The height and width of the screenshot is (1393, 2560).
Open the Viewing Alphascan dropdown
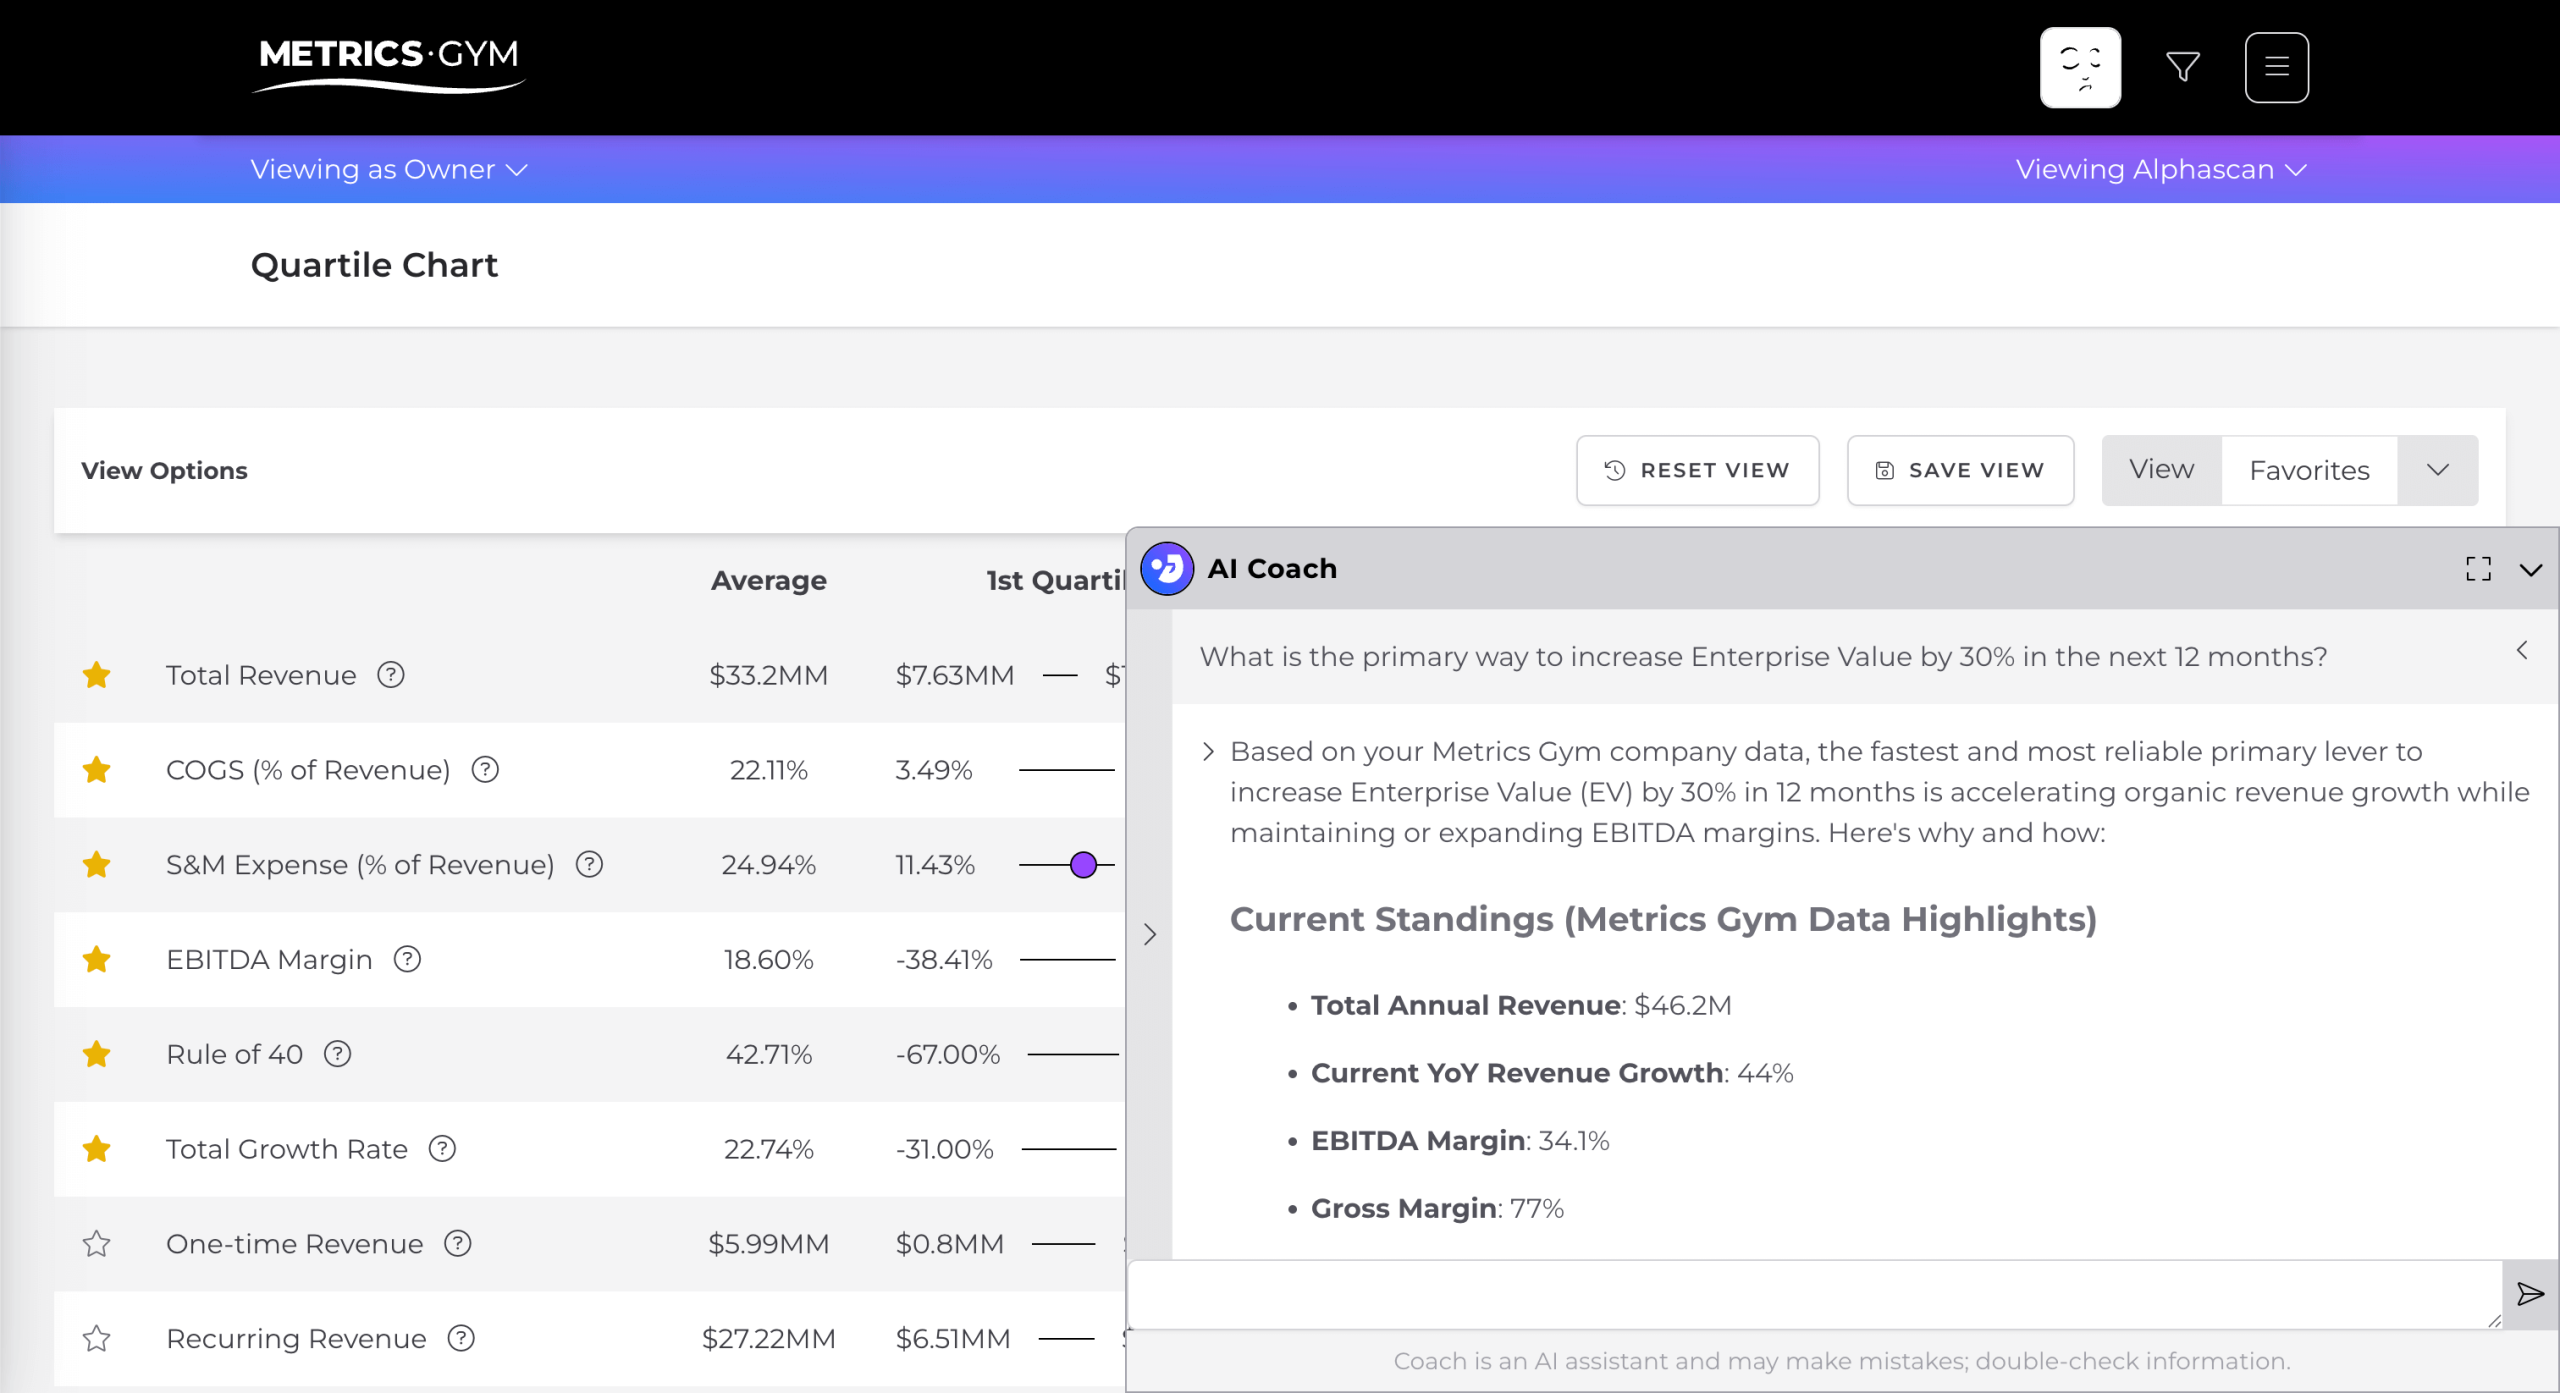2160,170
